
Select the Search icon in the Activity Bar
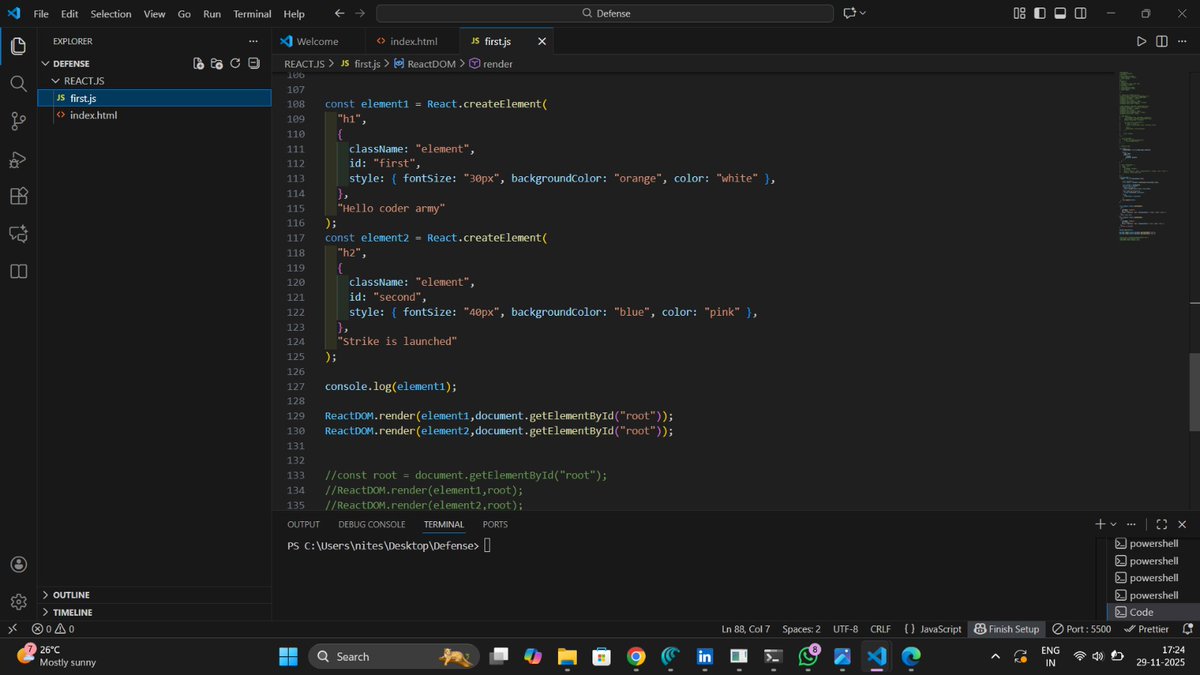pos(18,83)
